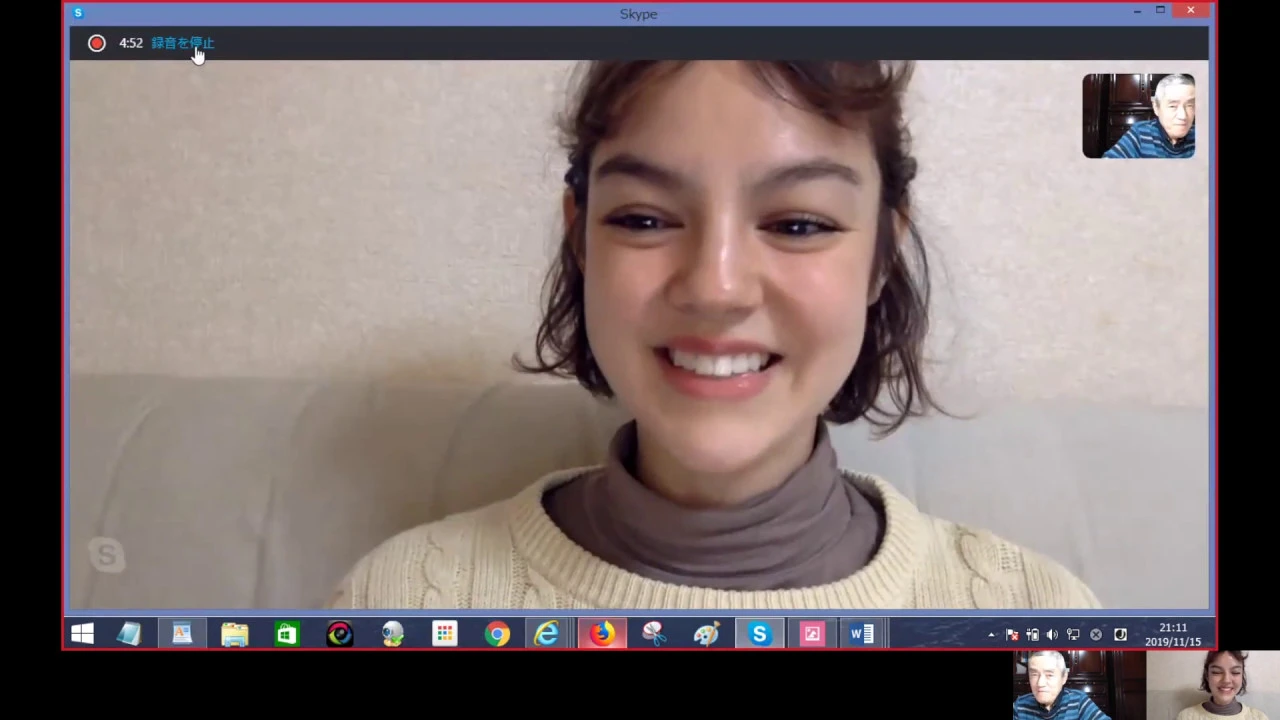Open the blue notebook taskbar icon beside Start
Viewport: 1280px width, 720px height.
point(129,634)
